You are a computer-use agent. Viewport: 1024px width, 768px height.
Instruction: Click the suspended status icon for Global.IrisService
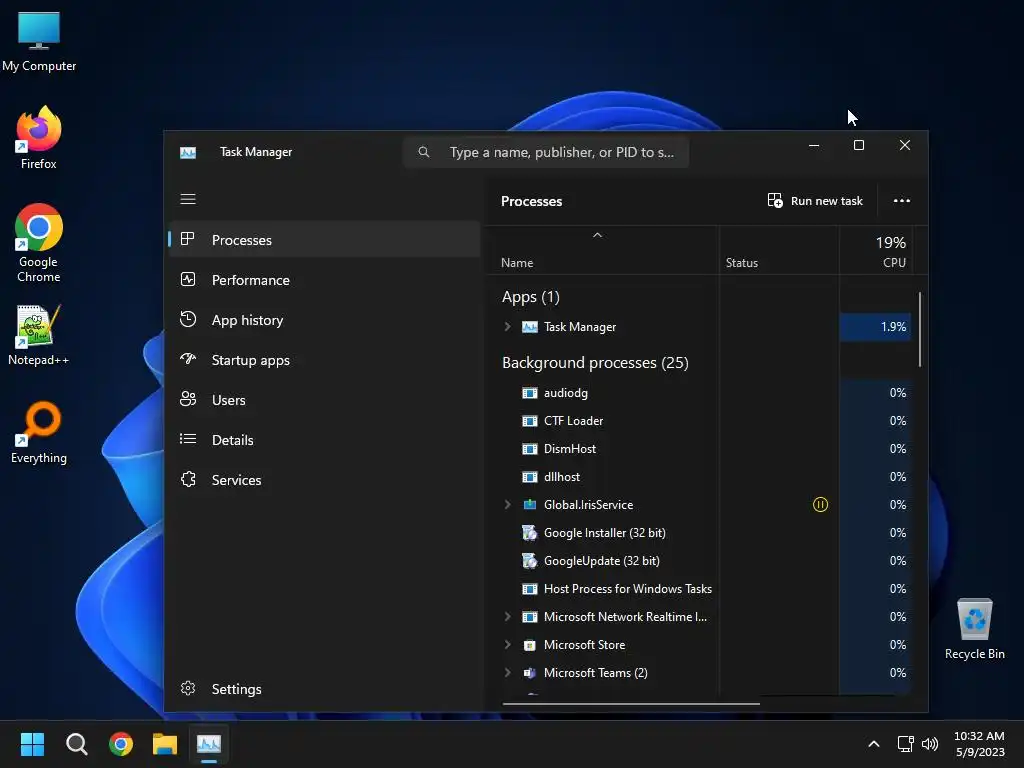tap(820, 505)
